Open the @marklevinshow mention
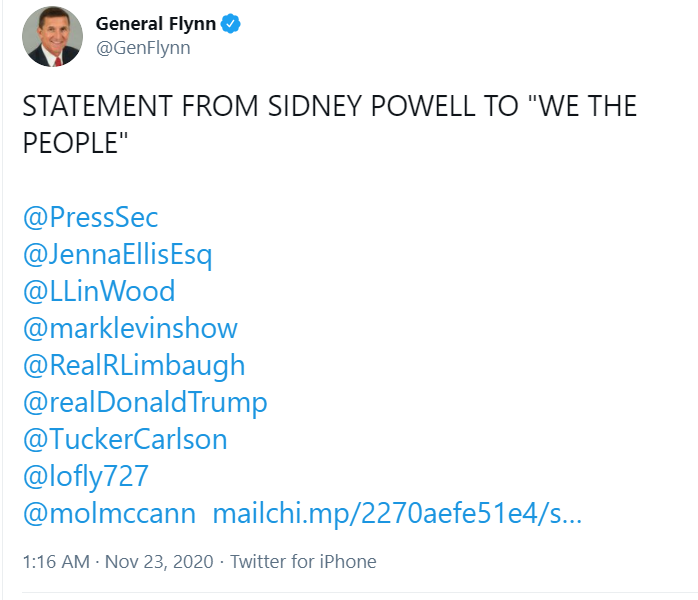The width and height of the screenshot is (698, 600). point(130,328)
